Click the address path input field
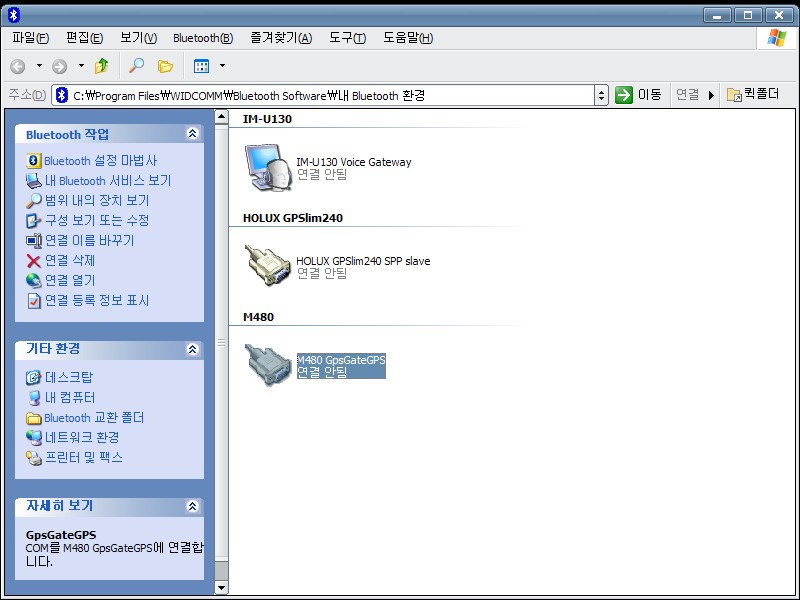Screen dimensions: 800x600 tap(323, 95)
